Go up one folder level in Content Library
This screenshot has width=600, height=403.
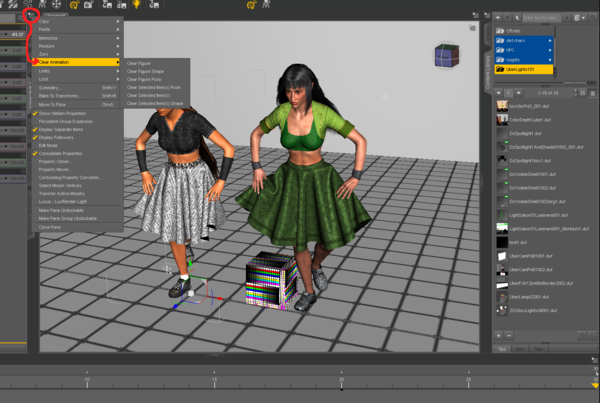517,18
